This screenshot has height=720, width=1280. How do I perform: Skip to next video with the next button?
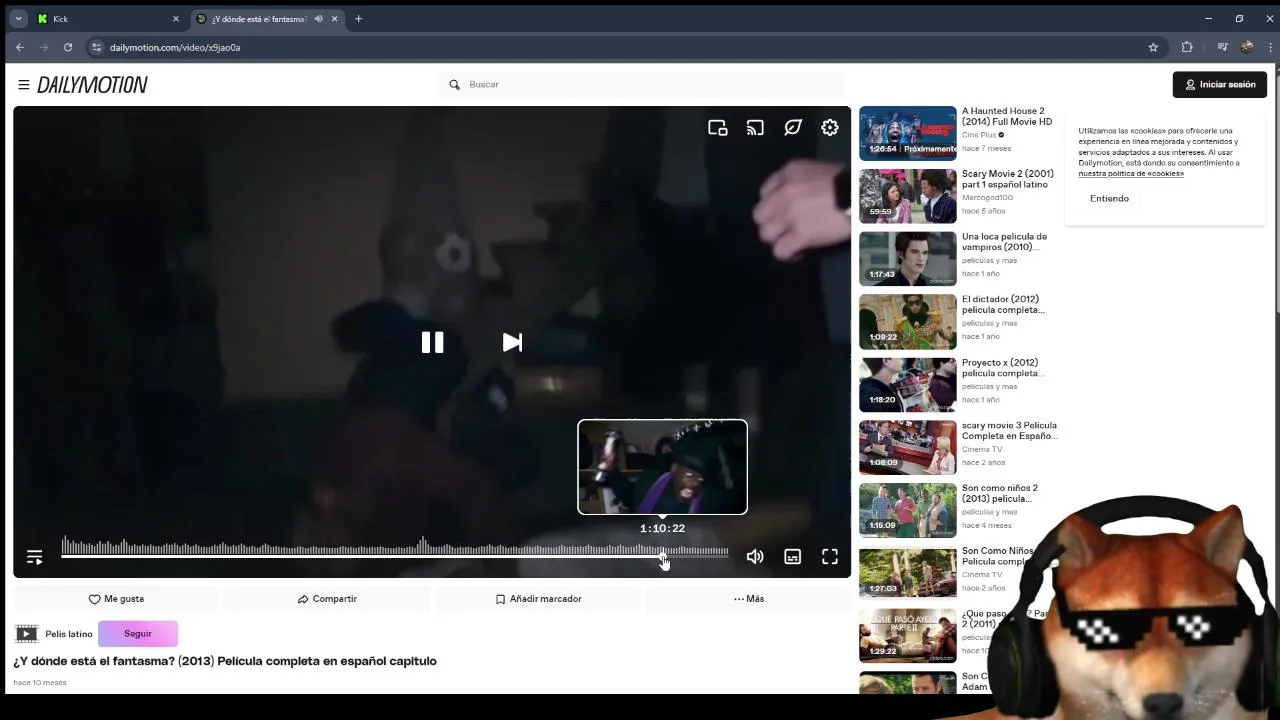[x=512, y=342]
